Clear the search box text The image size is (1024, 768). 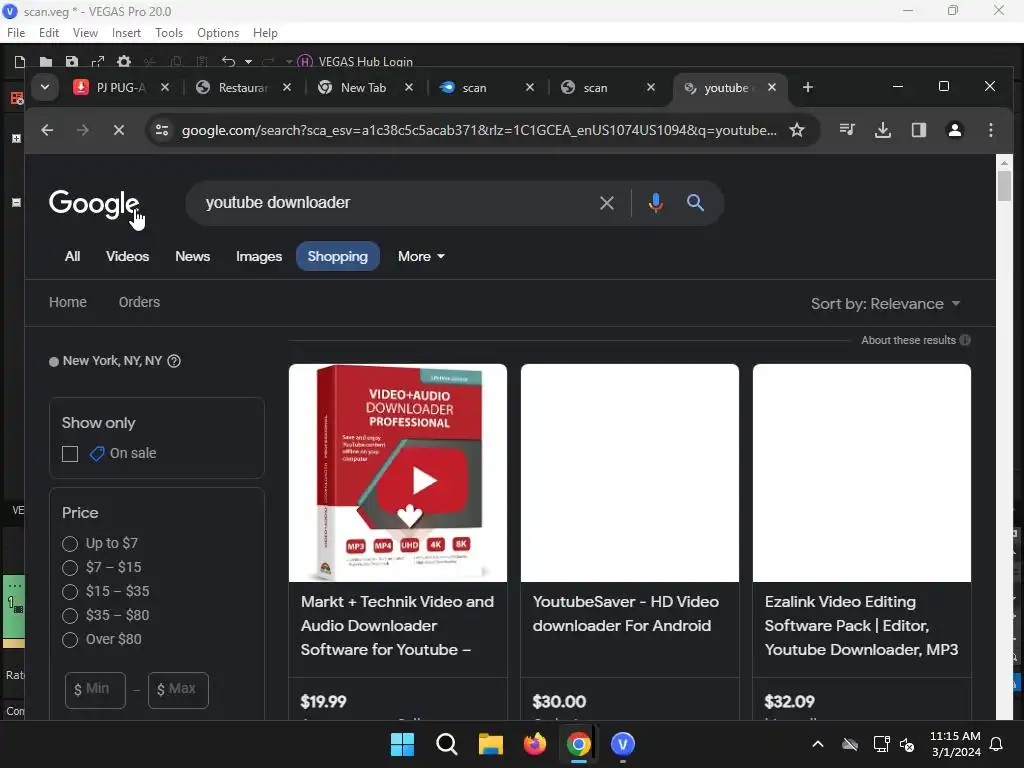607,203
